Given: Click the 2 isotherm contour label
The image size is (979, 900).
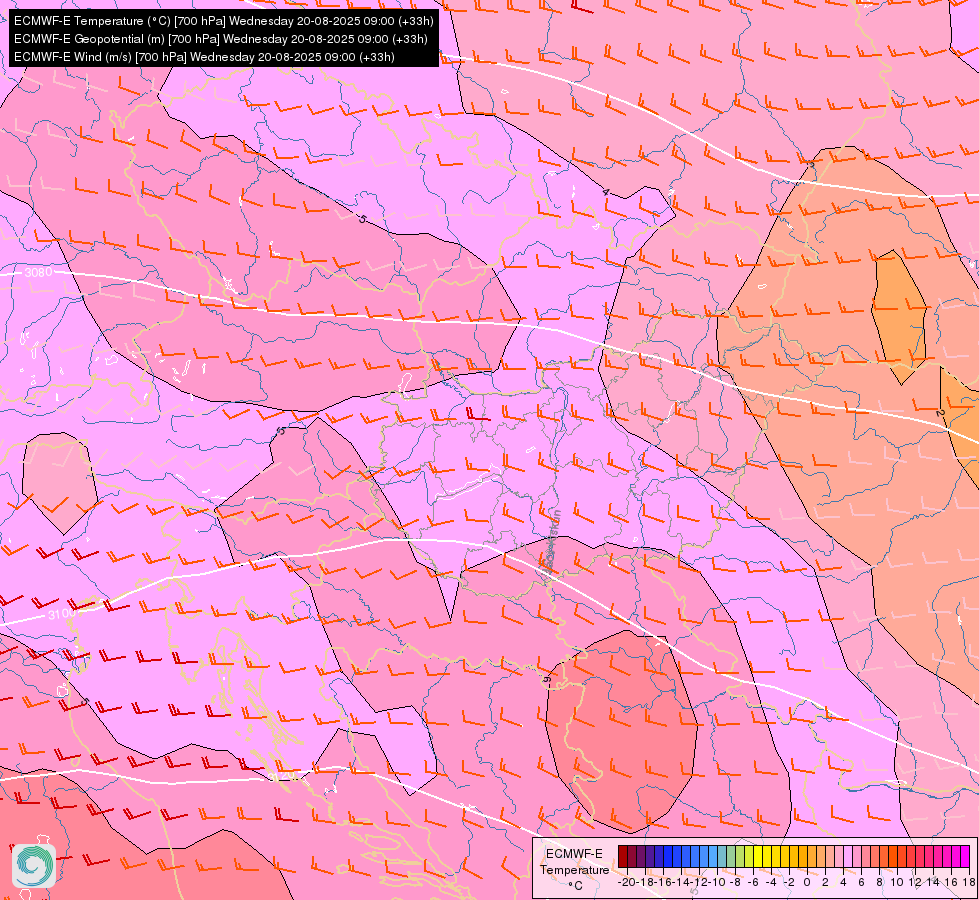Looking at the screenshot, I should click(940, 413).
